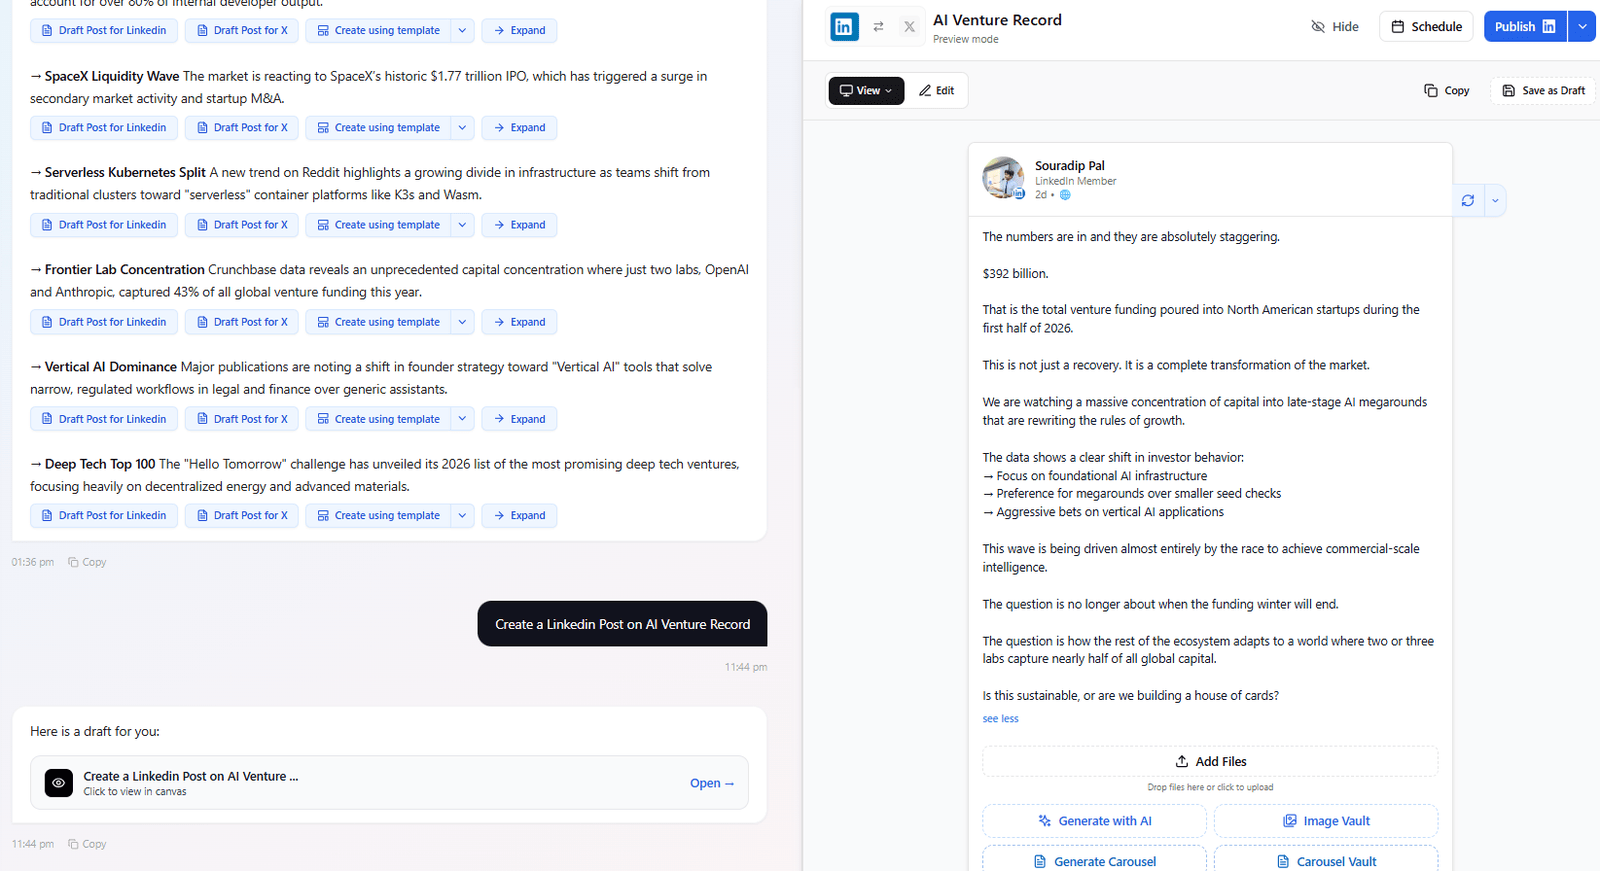1600x871 pixels.
Task: Click Save as Draft
Action: (x=1543, y=90)
